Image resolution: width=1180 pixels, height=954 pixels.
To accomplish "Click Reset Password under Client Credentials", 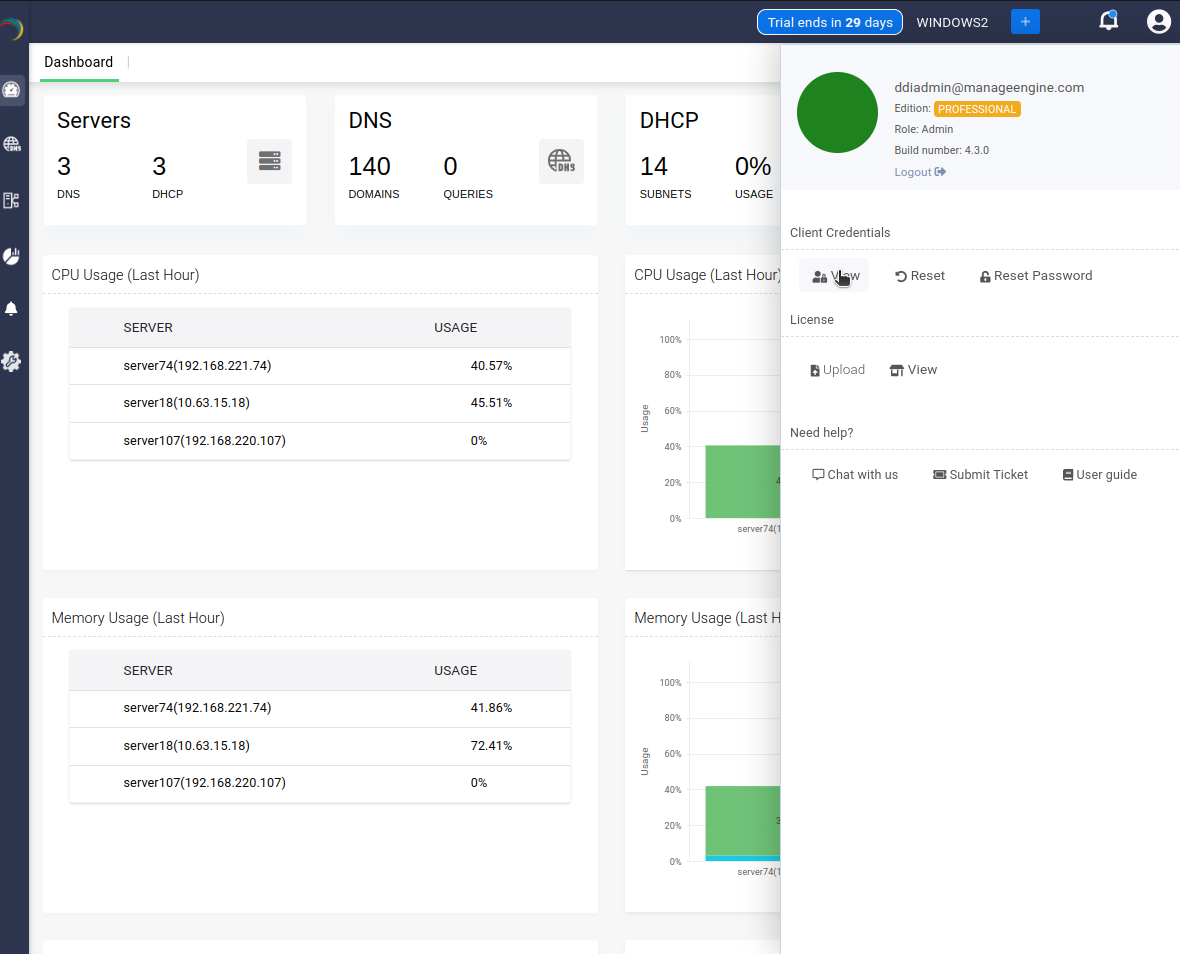I will click(x=1036, y=275).
